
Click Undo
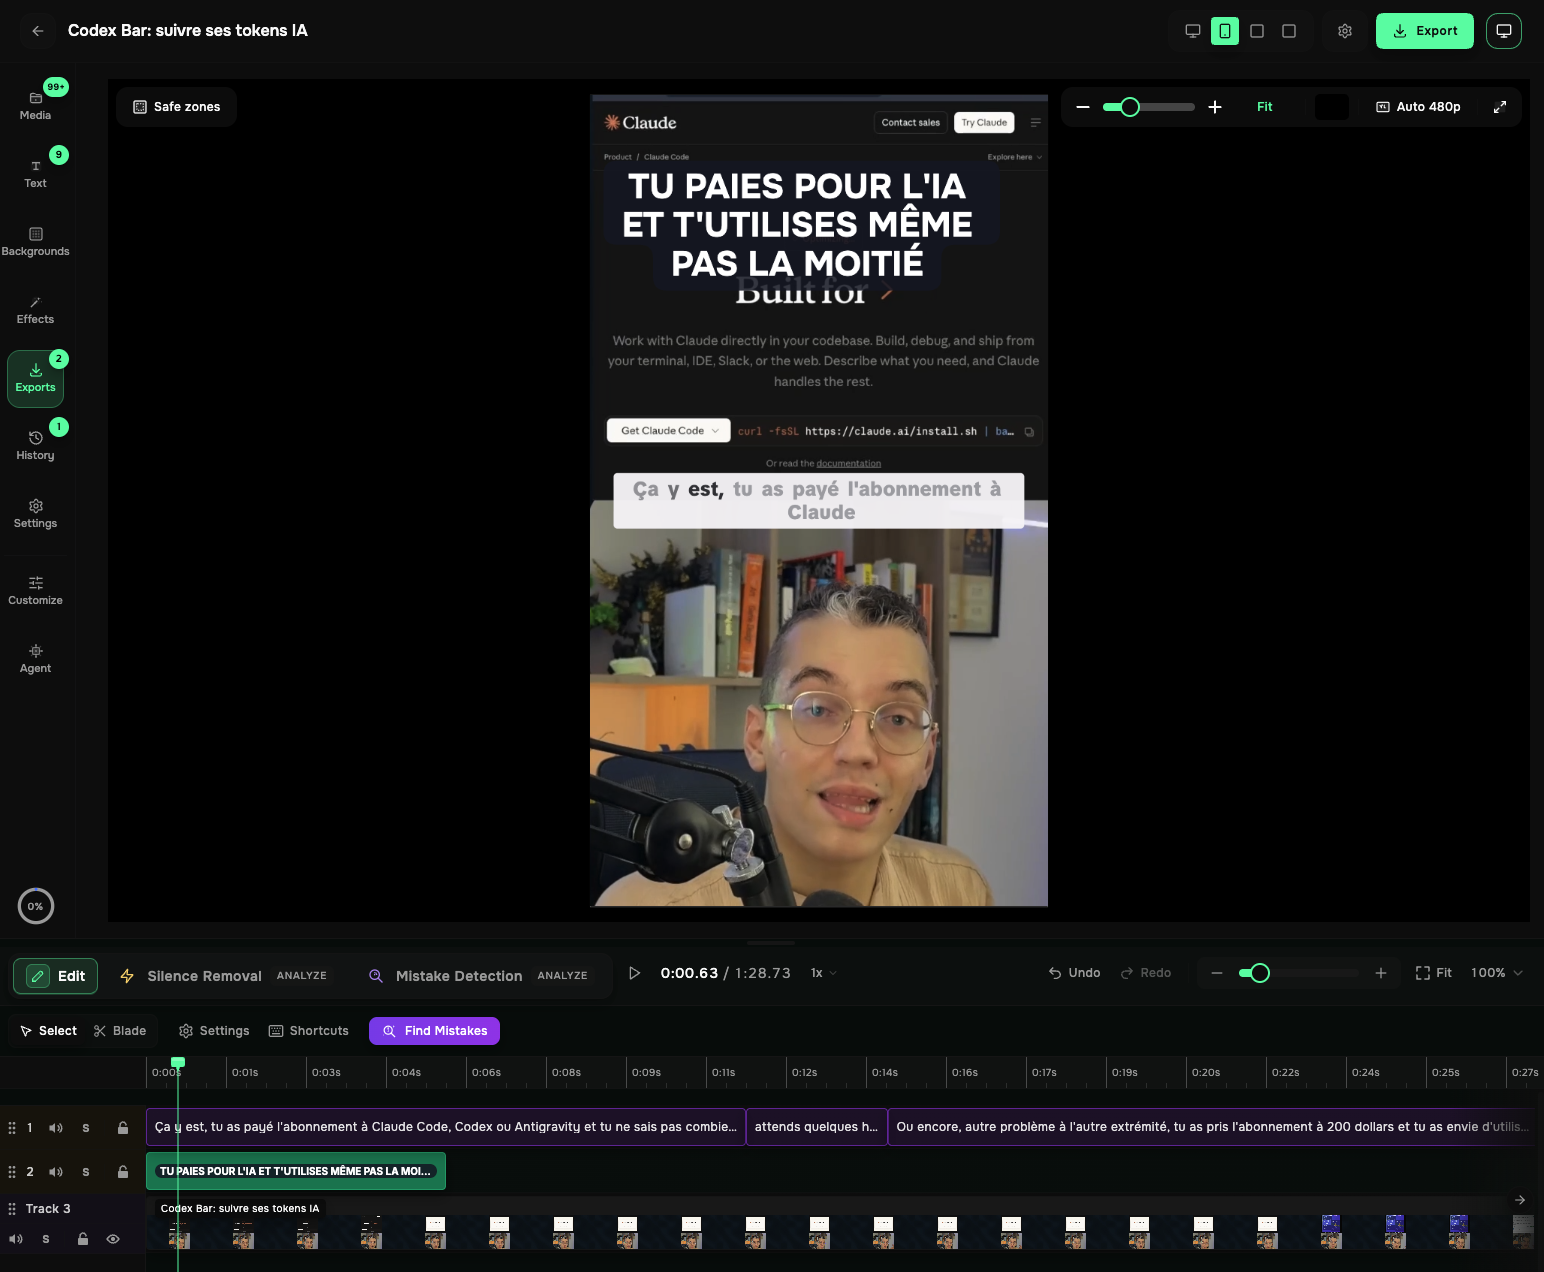[1075, 973]
